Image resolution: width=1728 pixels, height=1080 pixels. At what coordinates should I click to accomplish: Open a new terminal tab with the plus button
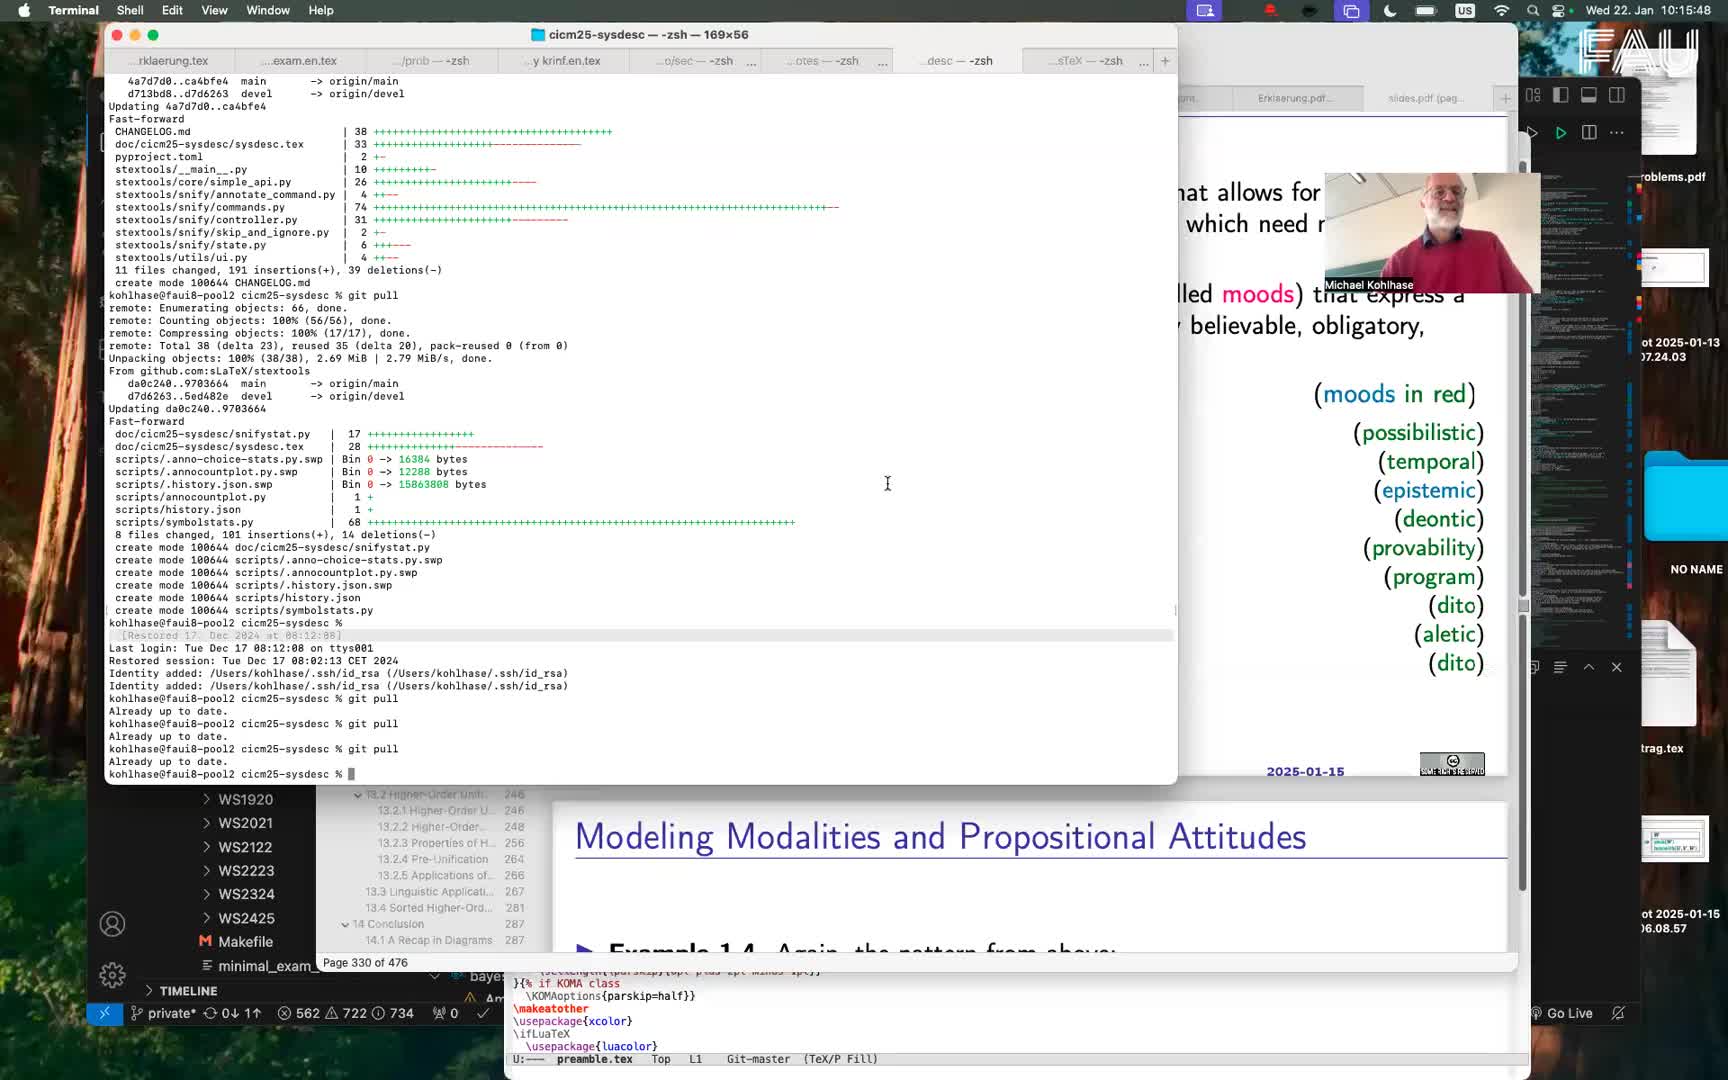(1164, 60)
